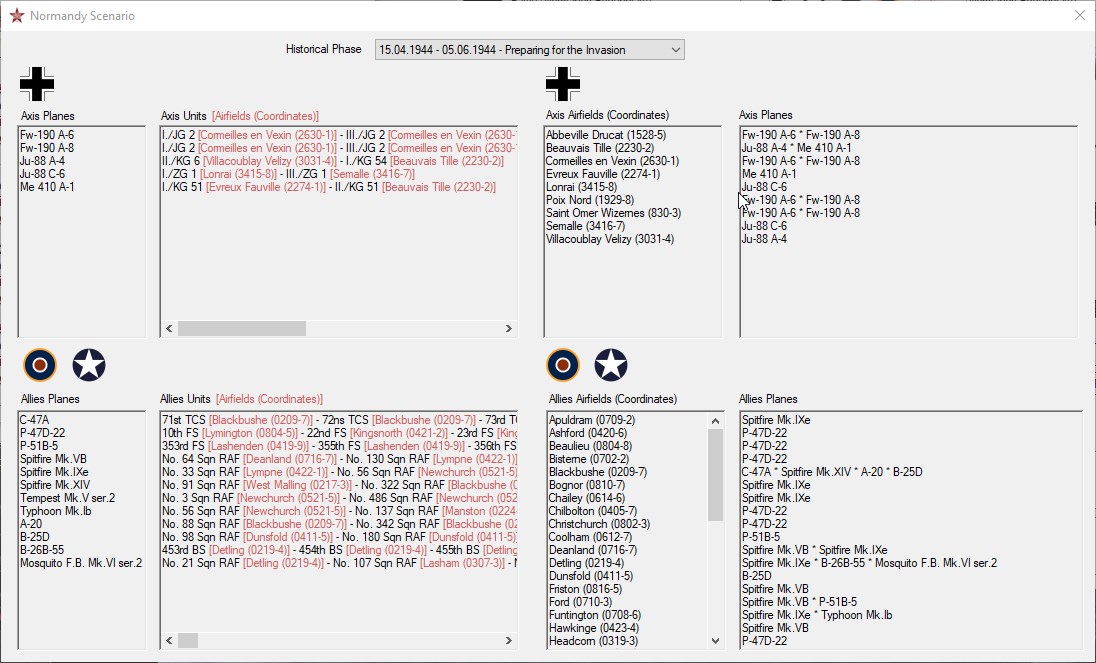
Task: Select Funtington (0708-6) airfield
Action: [x=628, y=615]
